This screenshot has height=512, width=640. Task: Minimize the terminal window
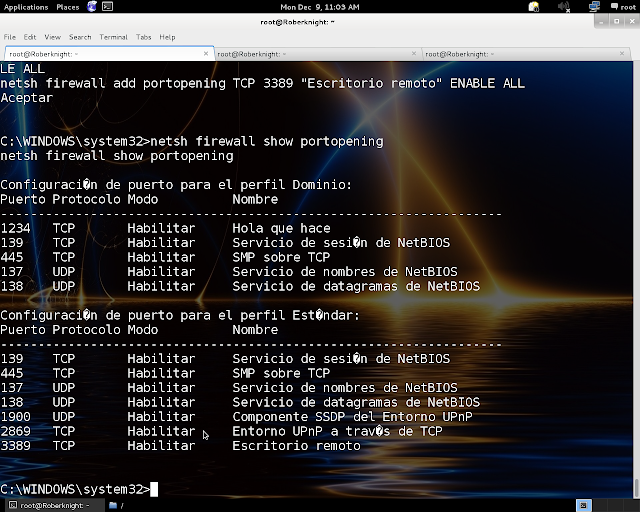[601, 22]
